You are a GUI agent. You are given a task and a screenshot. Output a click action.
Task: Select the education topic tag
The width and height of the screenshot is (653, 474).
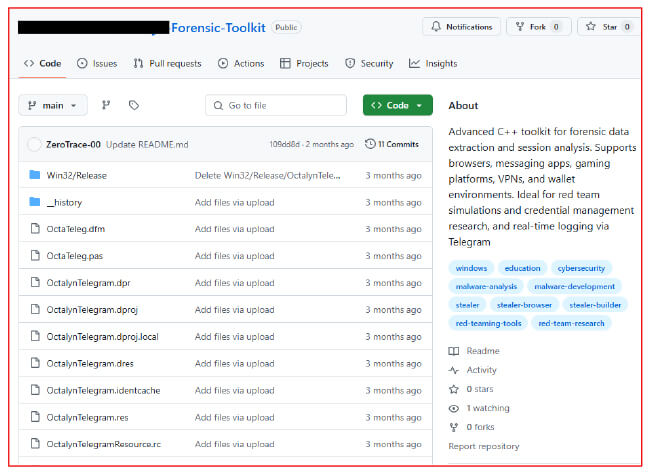[x=522, y=268]
